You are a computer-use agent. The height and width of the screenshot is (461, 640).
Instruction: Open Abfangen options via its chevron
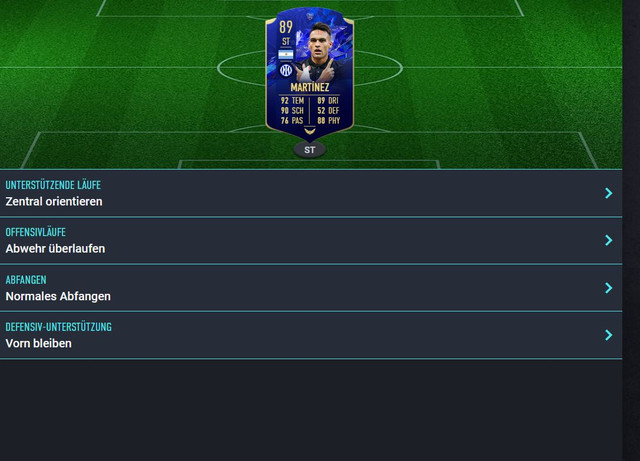pyautogui.click(x=609, y=288)
